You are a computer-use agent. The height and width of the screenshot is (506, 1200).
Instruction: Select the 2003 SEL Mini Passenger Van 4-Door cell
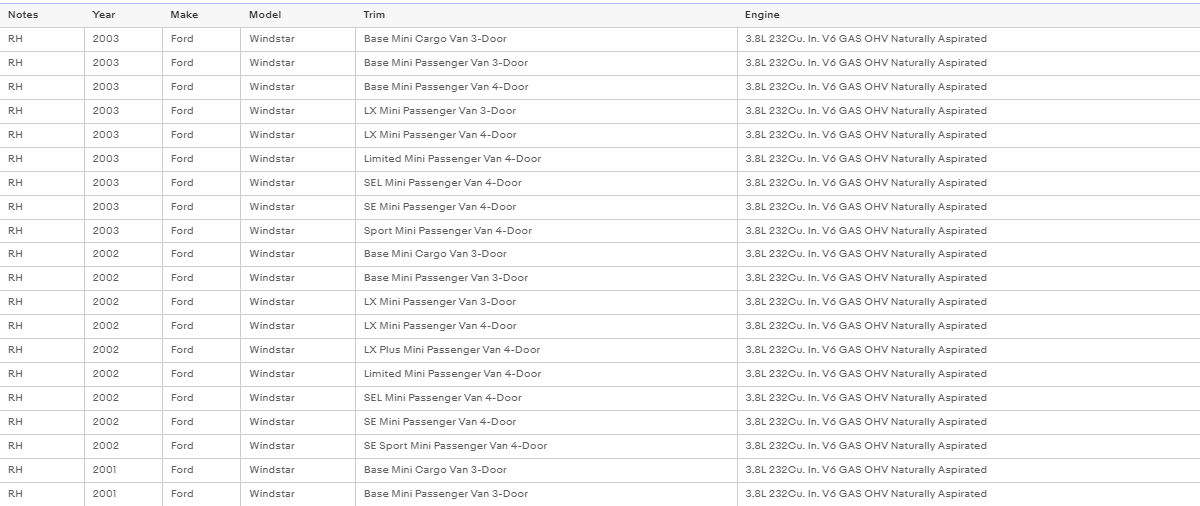pyautogui.click(x=547, y=183)
